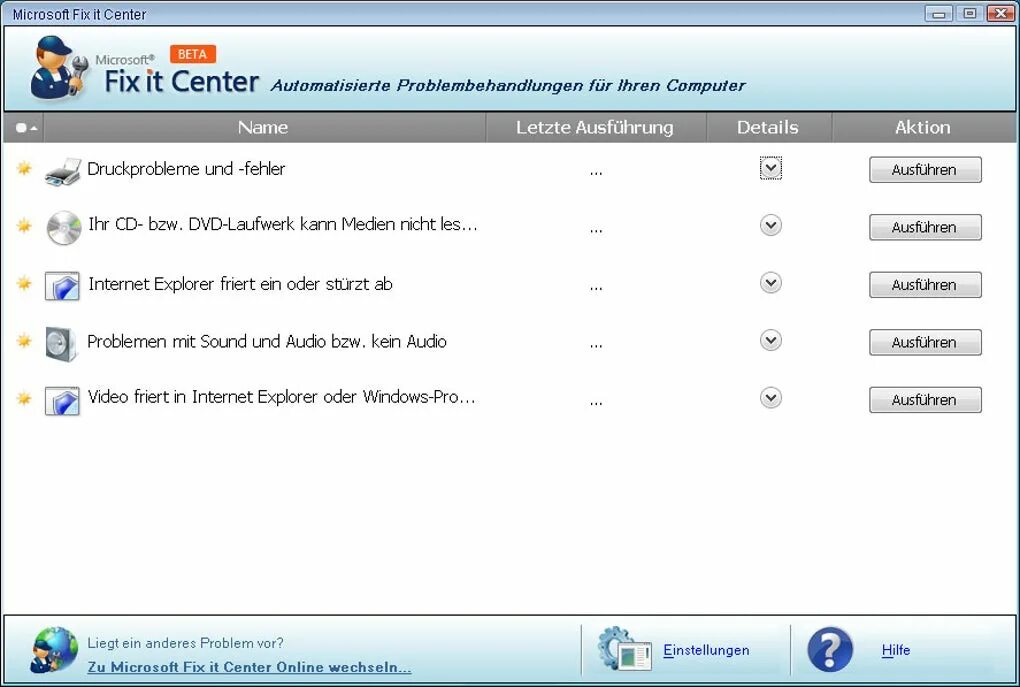This screenshot has height=687, width=1020.
Task: Click the shield icon beside Internet Explorer friert ein
Action: tap(62, 286)
